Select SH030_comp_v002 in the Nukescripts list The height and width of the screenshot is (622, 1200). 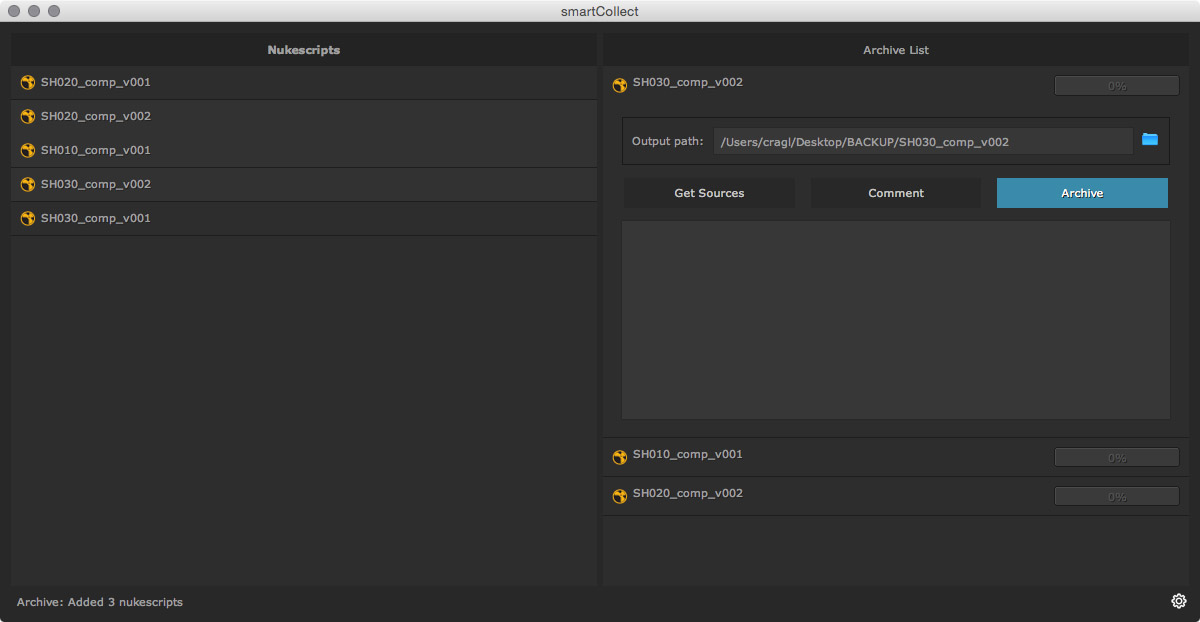[96, 185]
